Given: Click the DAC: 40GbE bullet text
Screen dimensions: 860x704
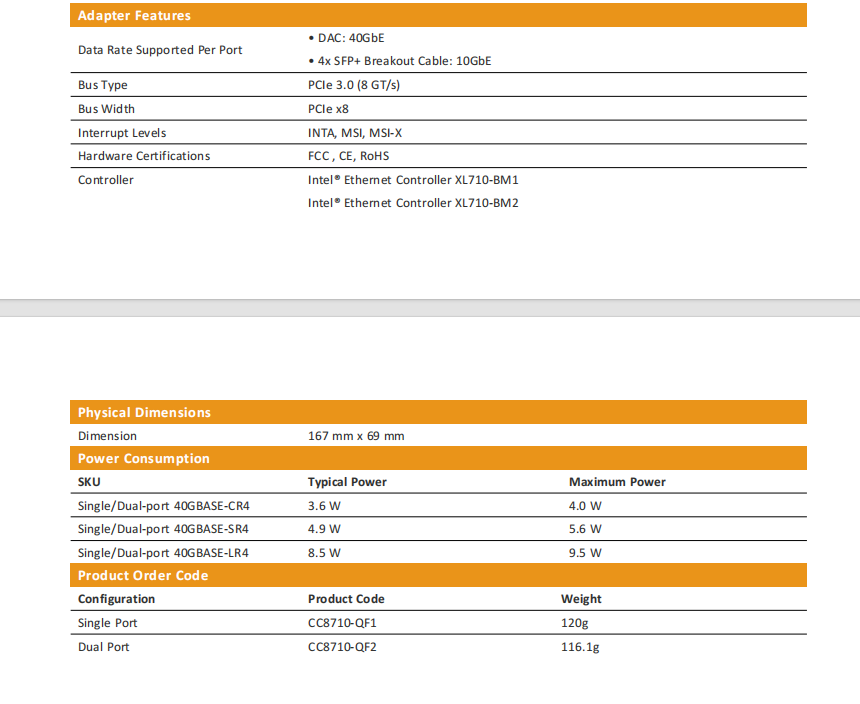Looking at the screenshot, I should click(x=346, y=38).
